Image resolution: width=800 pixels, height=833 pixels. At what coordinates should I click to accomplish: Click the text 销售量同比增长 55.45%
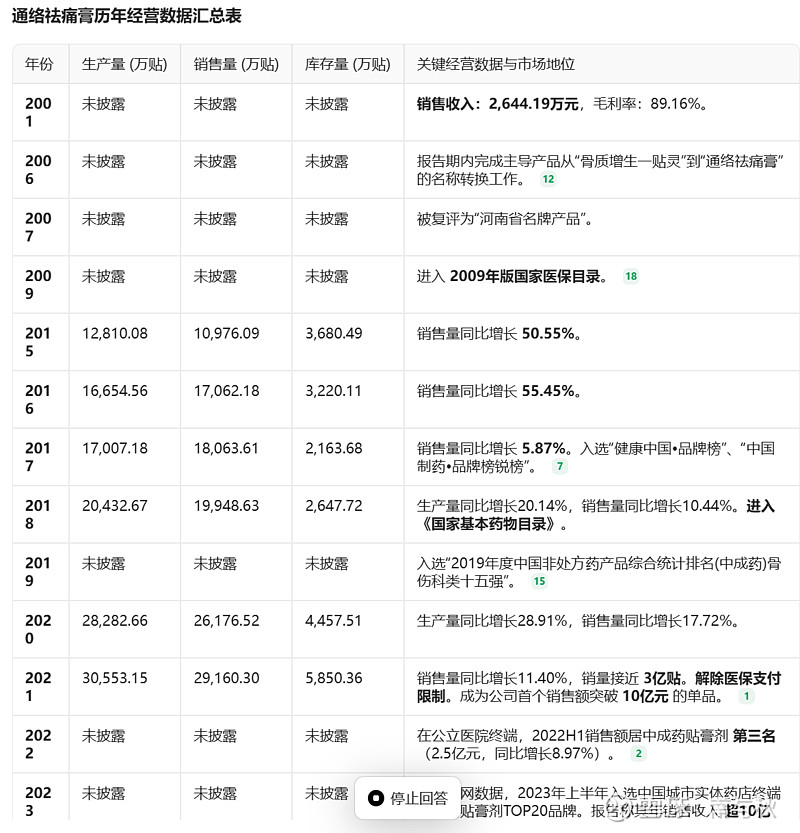[496, 391]
